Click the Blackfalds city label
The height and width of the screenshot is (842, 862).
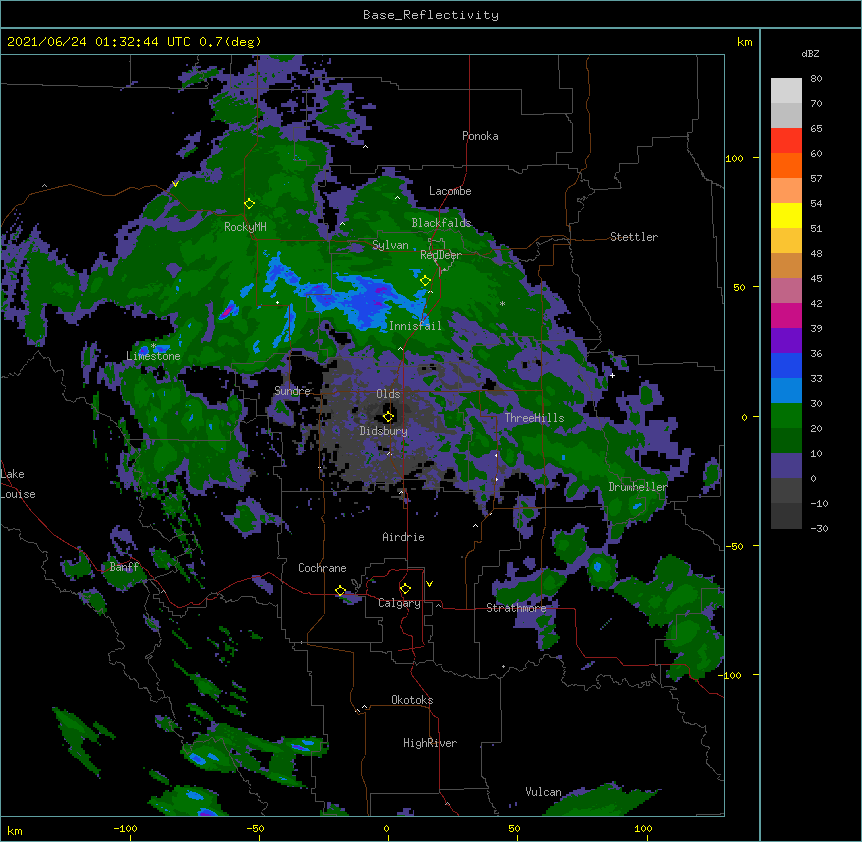click(441, 223)
